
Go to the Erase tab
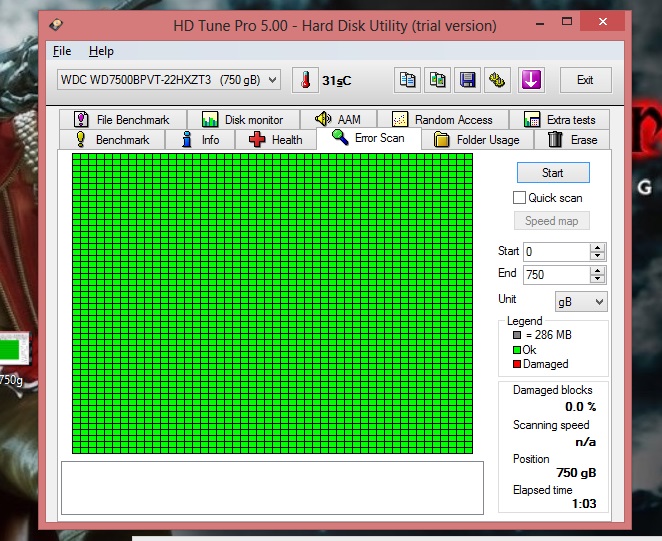pyautogui.click(x=573, y=140)
